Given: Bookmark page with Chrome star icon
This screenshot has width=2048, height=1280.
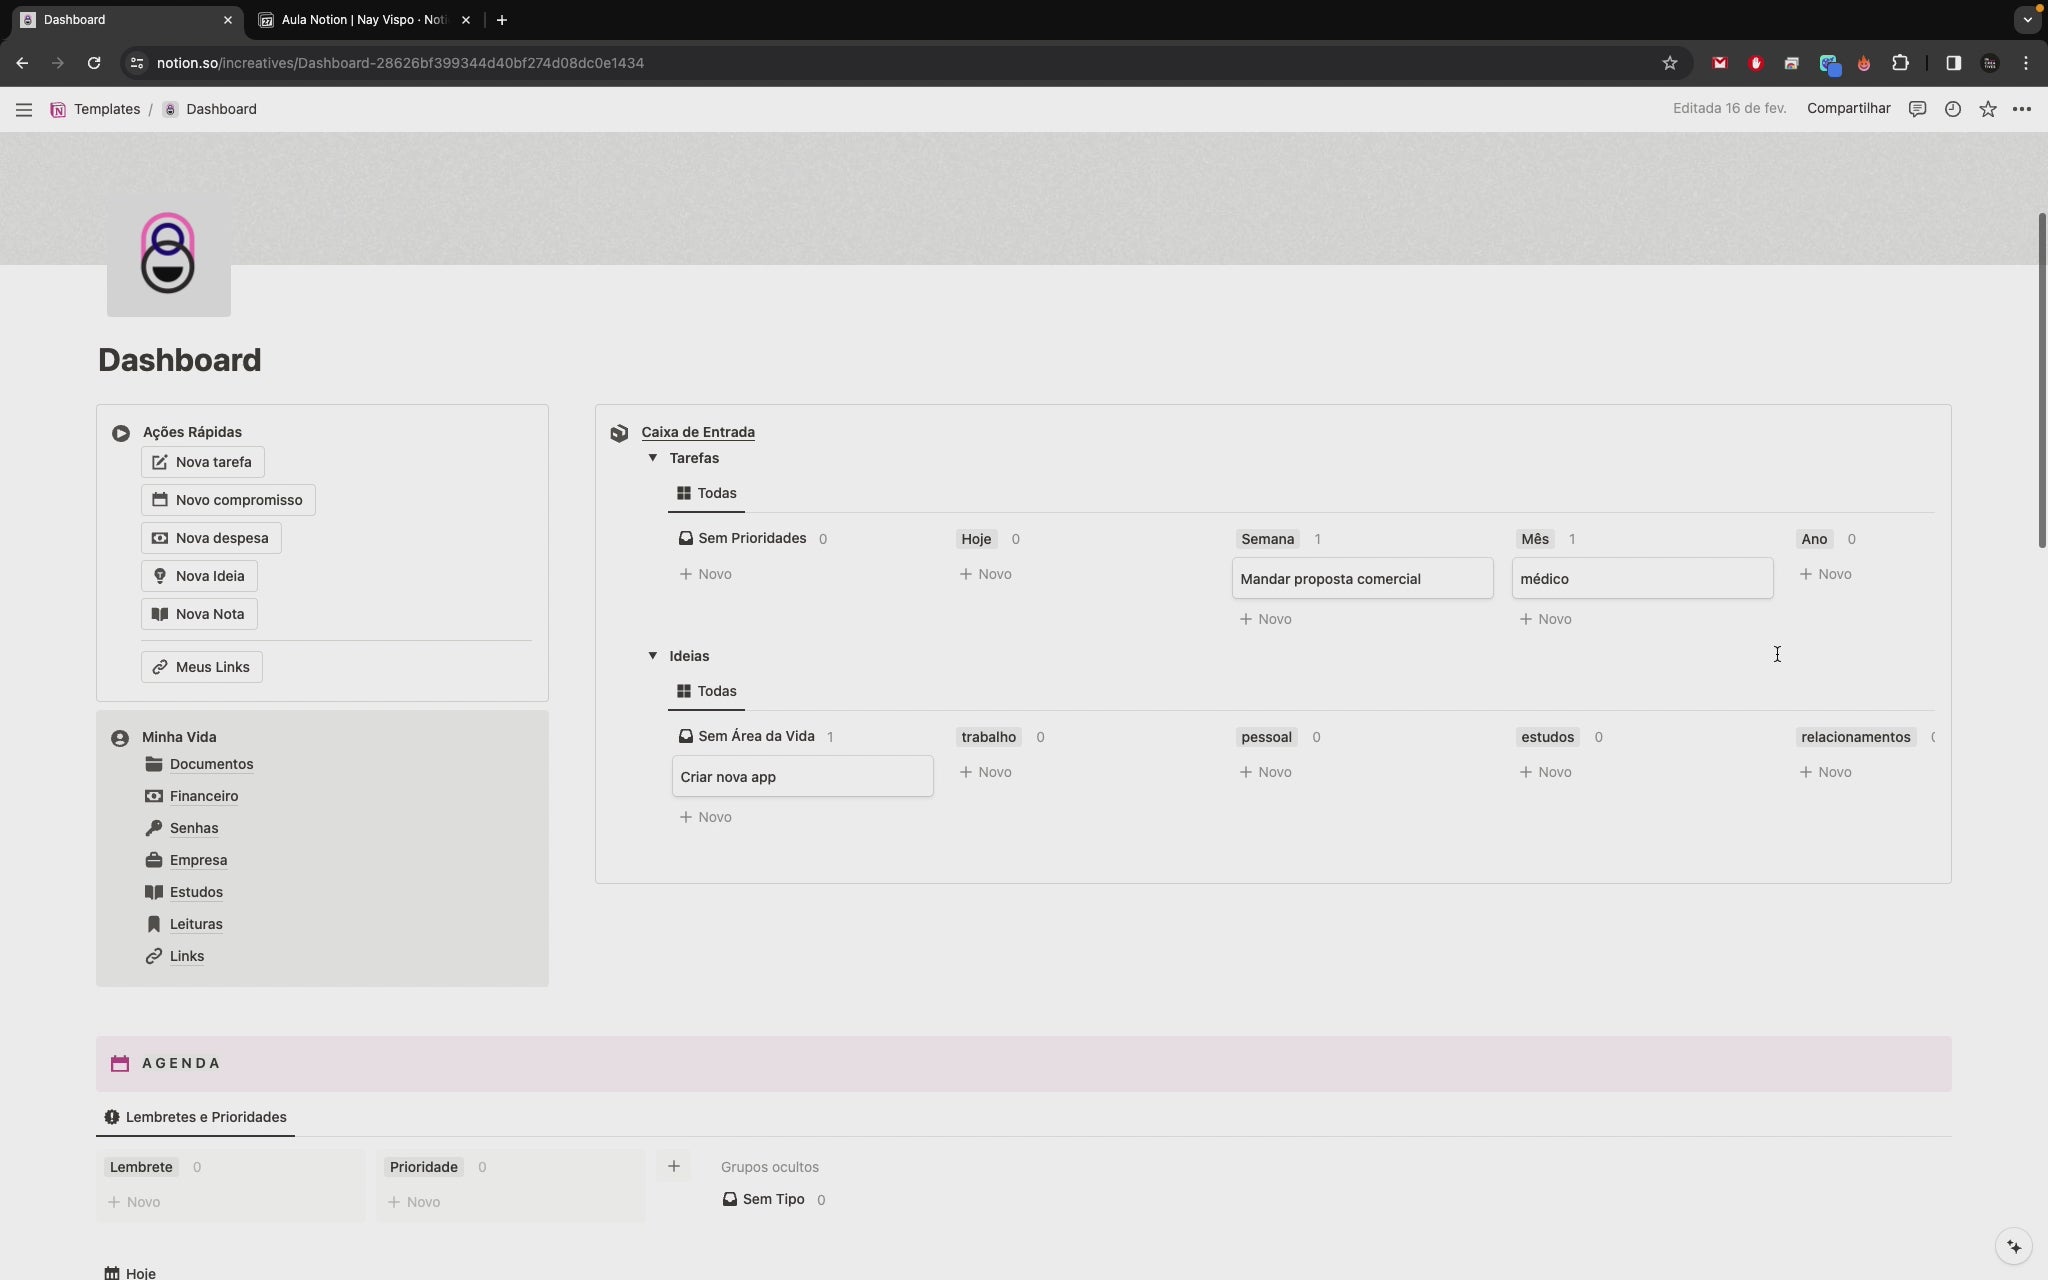Looking at the screenshot, I should click(1669, 63).
